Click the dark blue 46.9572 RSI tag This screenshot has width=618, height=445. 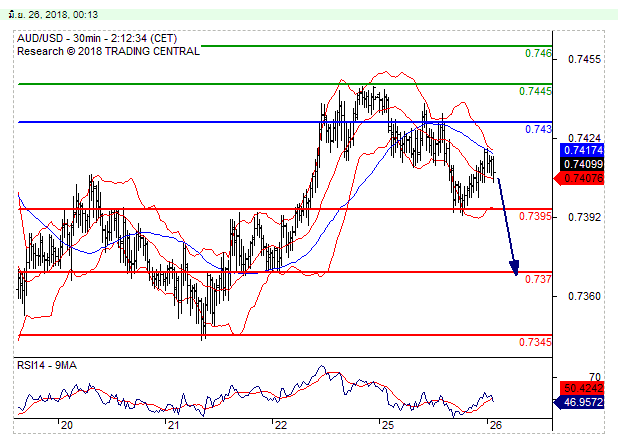(579, 402)
